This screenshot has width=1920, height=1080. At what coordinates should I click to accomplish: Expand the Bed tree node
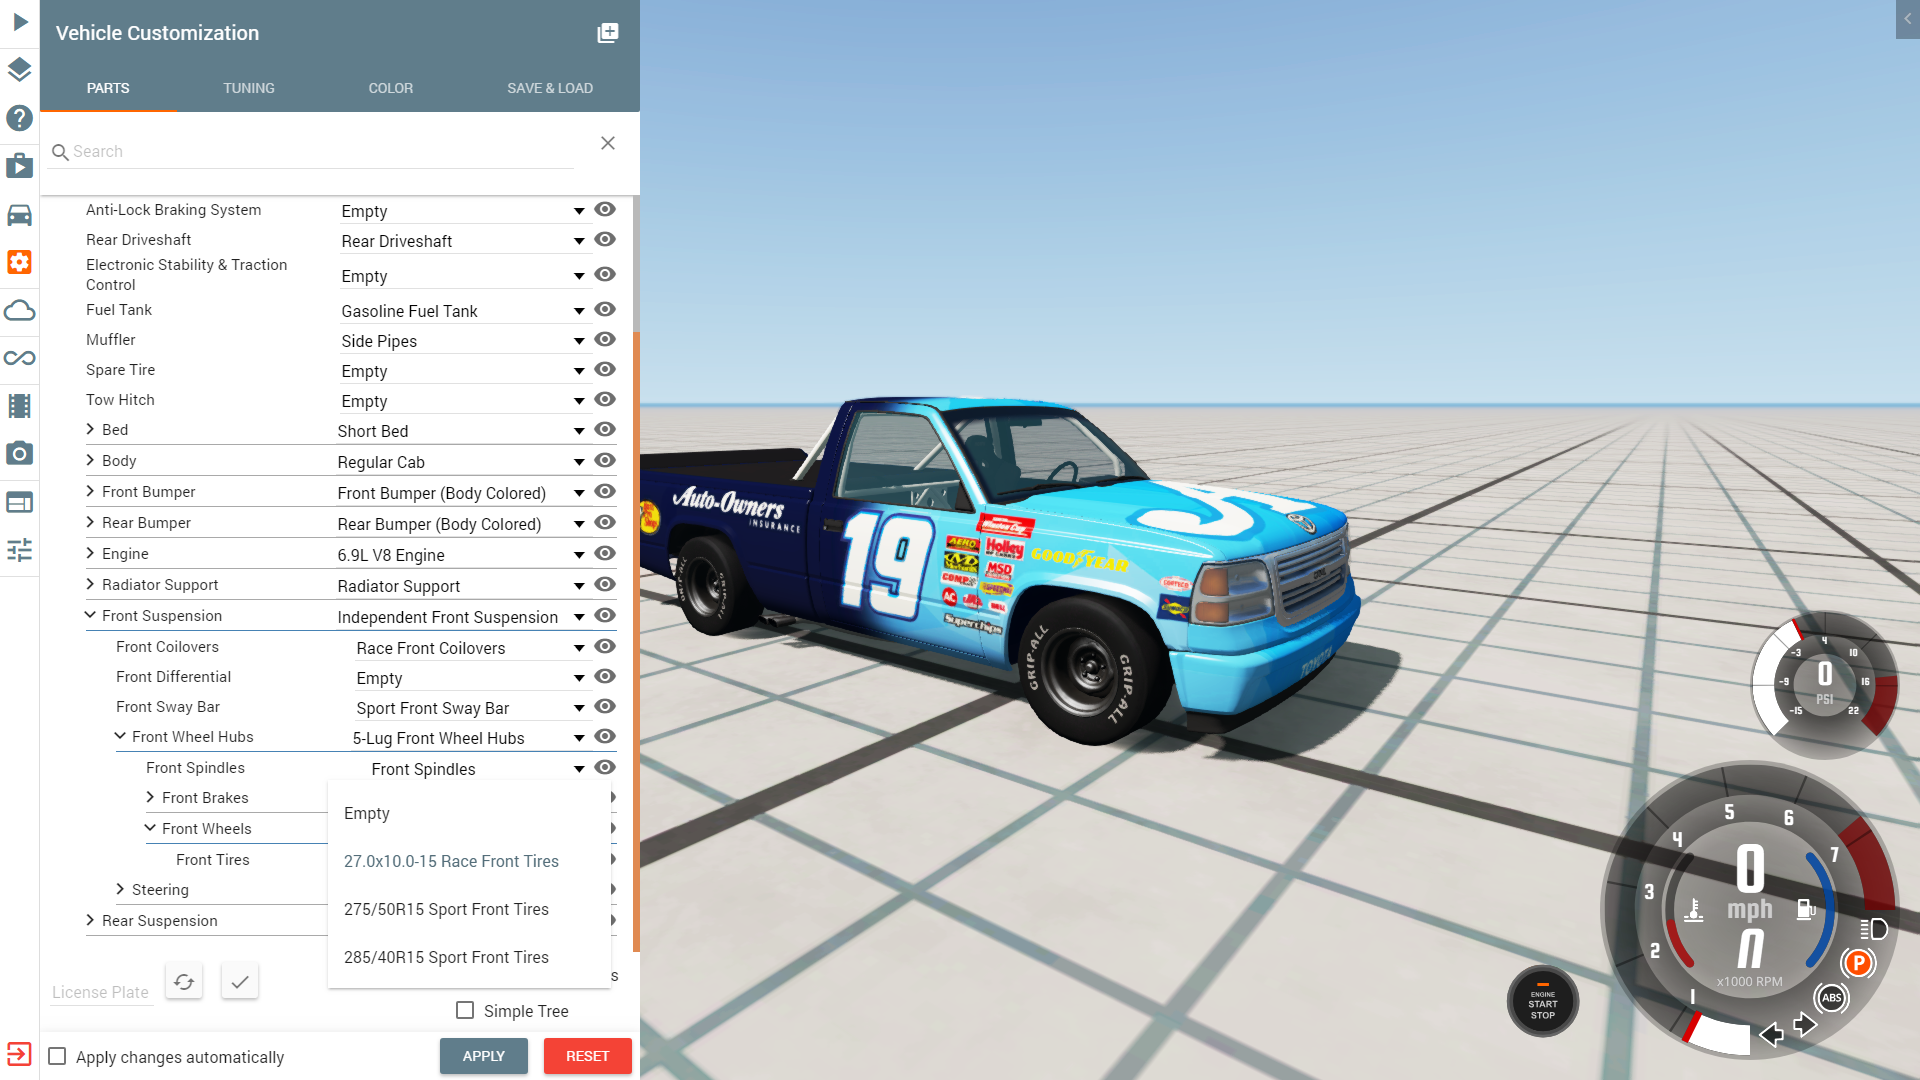click(90, 429)
